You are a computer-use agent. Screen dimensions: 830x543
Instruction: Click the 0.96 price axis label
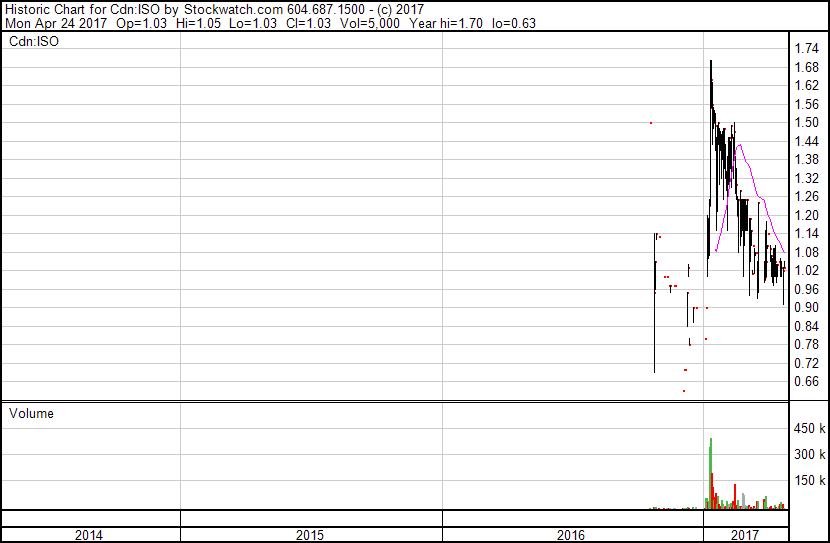[807, 289]
